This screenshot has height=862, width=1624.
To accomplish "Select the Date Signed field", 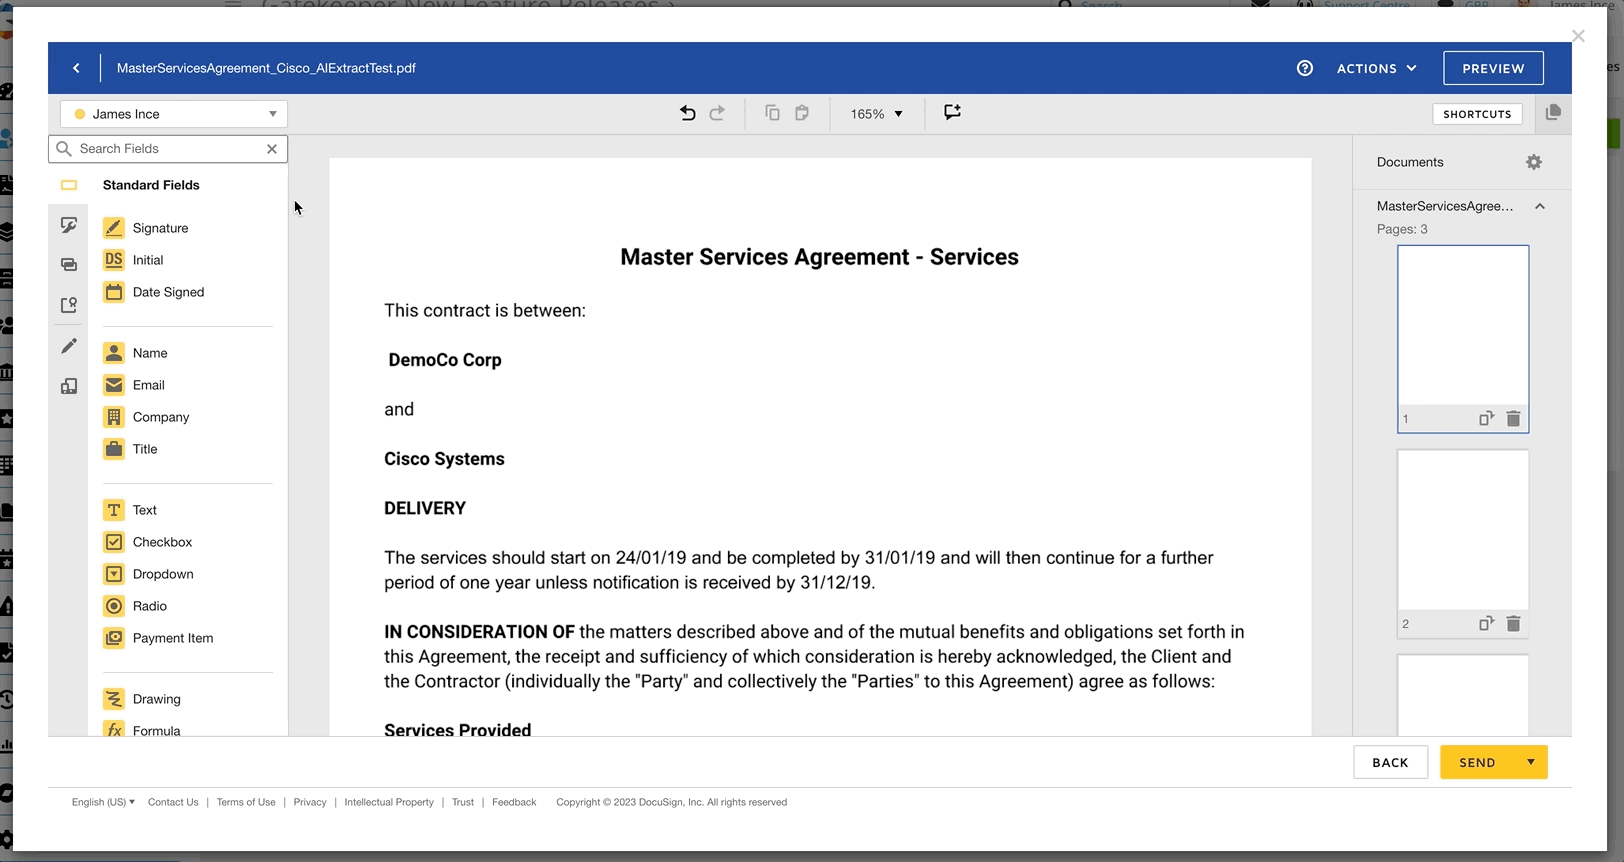I will pos(154,292).
